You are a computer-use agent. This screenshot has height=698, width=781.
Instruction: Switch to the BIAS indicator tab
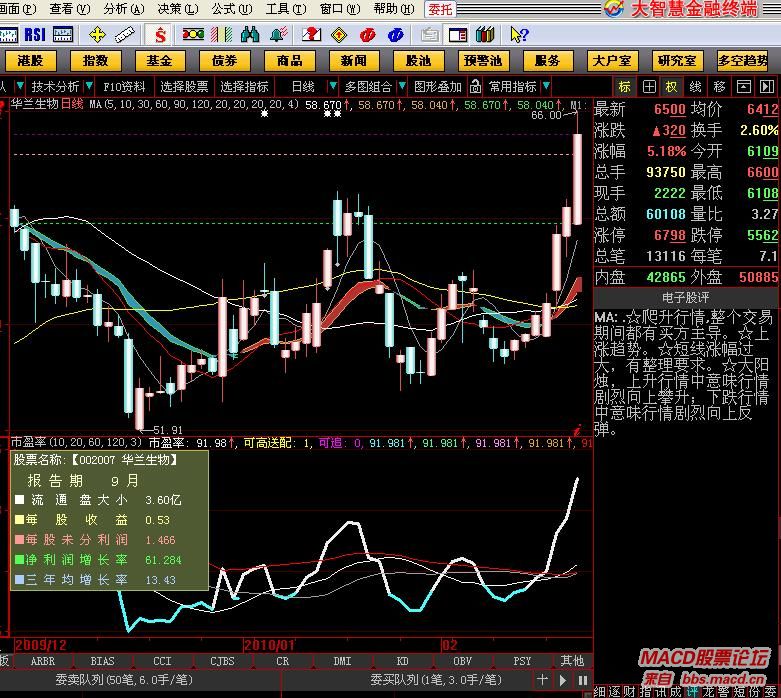[103, 661]
